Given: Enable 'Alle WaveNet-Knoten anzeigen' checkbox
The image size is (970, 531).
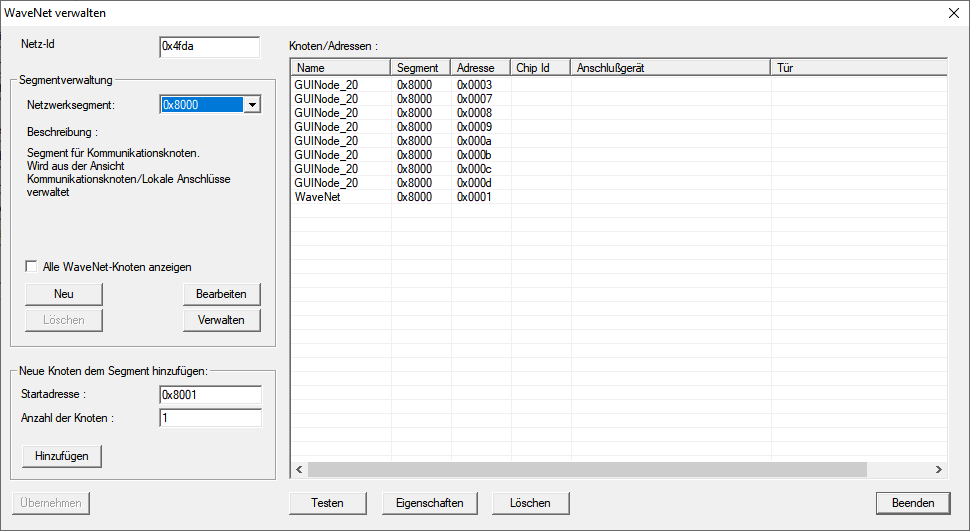Looking at the screenshot, I should (x=33, y=267).
